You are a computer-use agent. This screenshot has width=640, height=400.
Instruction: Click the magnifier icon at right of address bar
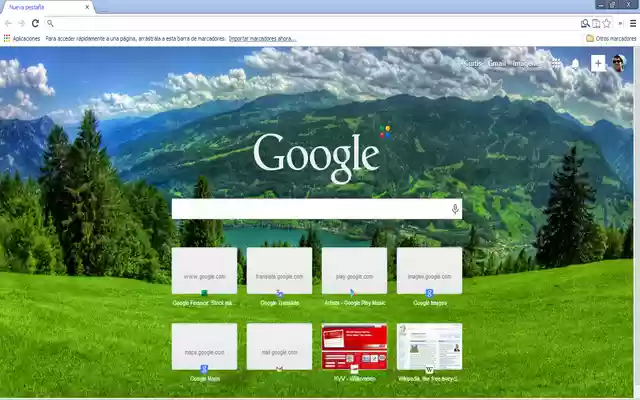(x=585, y=24)
